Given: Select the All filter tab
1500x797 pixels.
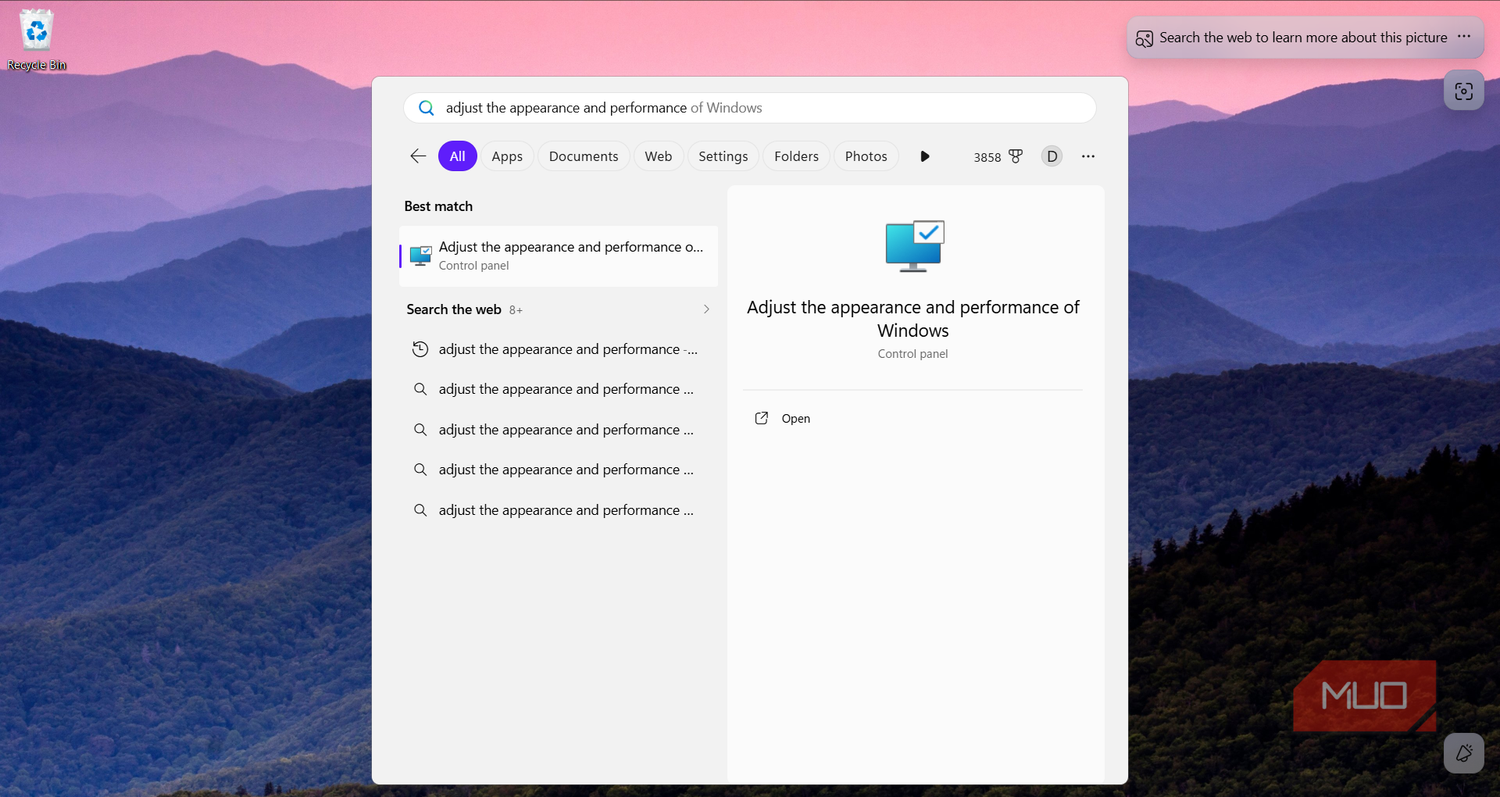Looking at the screenshot, I should [x=457, y=156].
